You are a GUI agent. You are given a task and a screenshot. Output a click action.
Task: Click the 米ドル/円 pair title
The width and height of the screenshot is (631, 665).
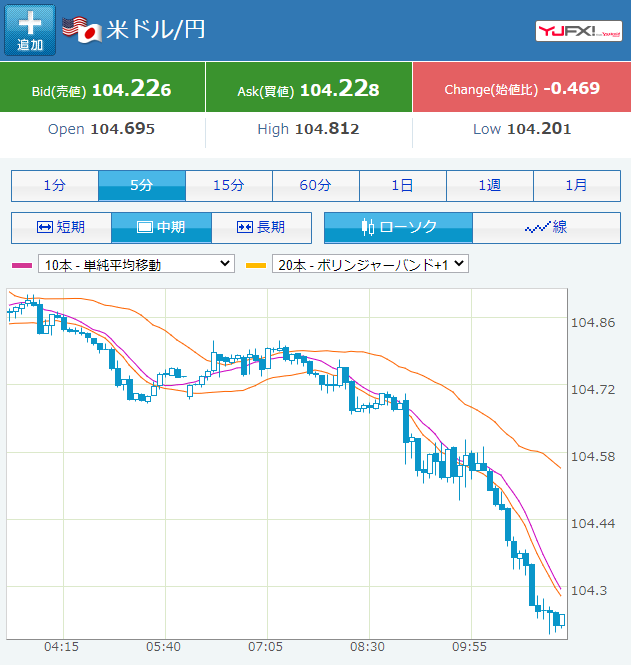tap(156, 30)
